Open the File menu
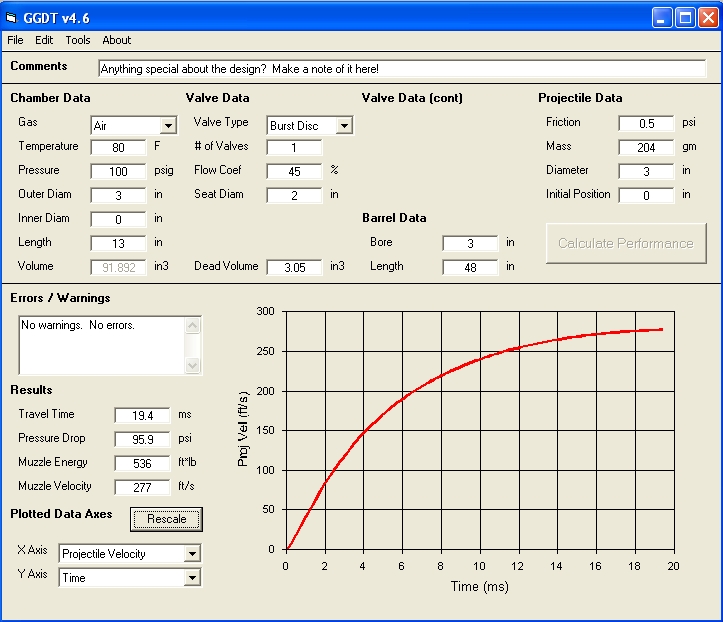Screen dimensions: 723x622 [x=15, y=40]
